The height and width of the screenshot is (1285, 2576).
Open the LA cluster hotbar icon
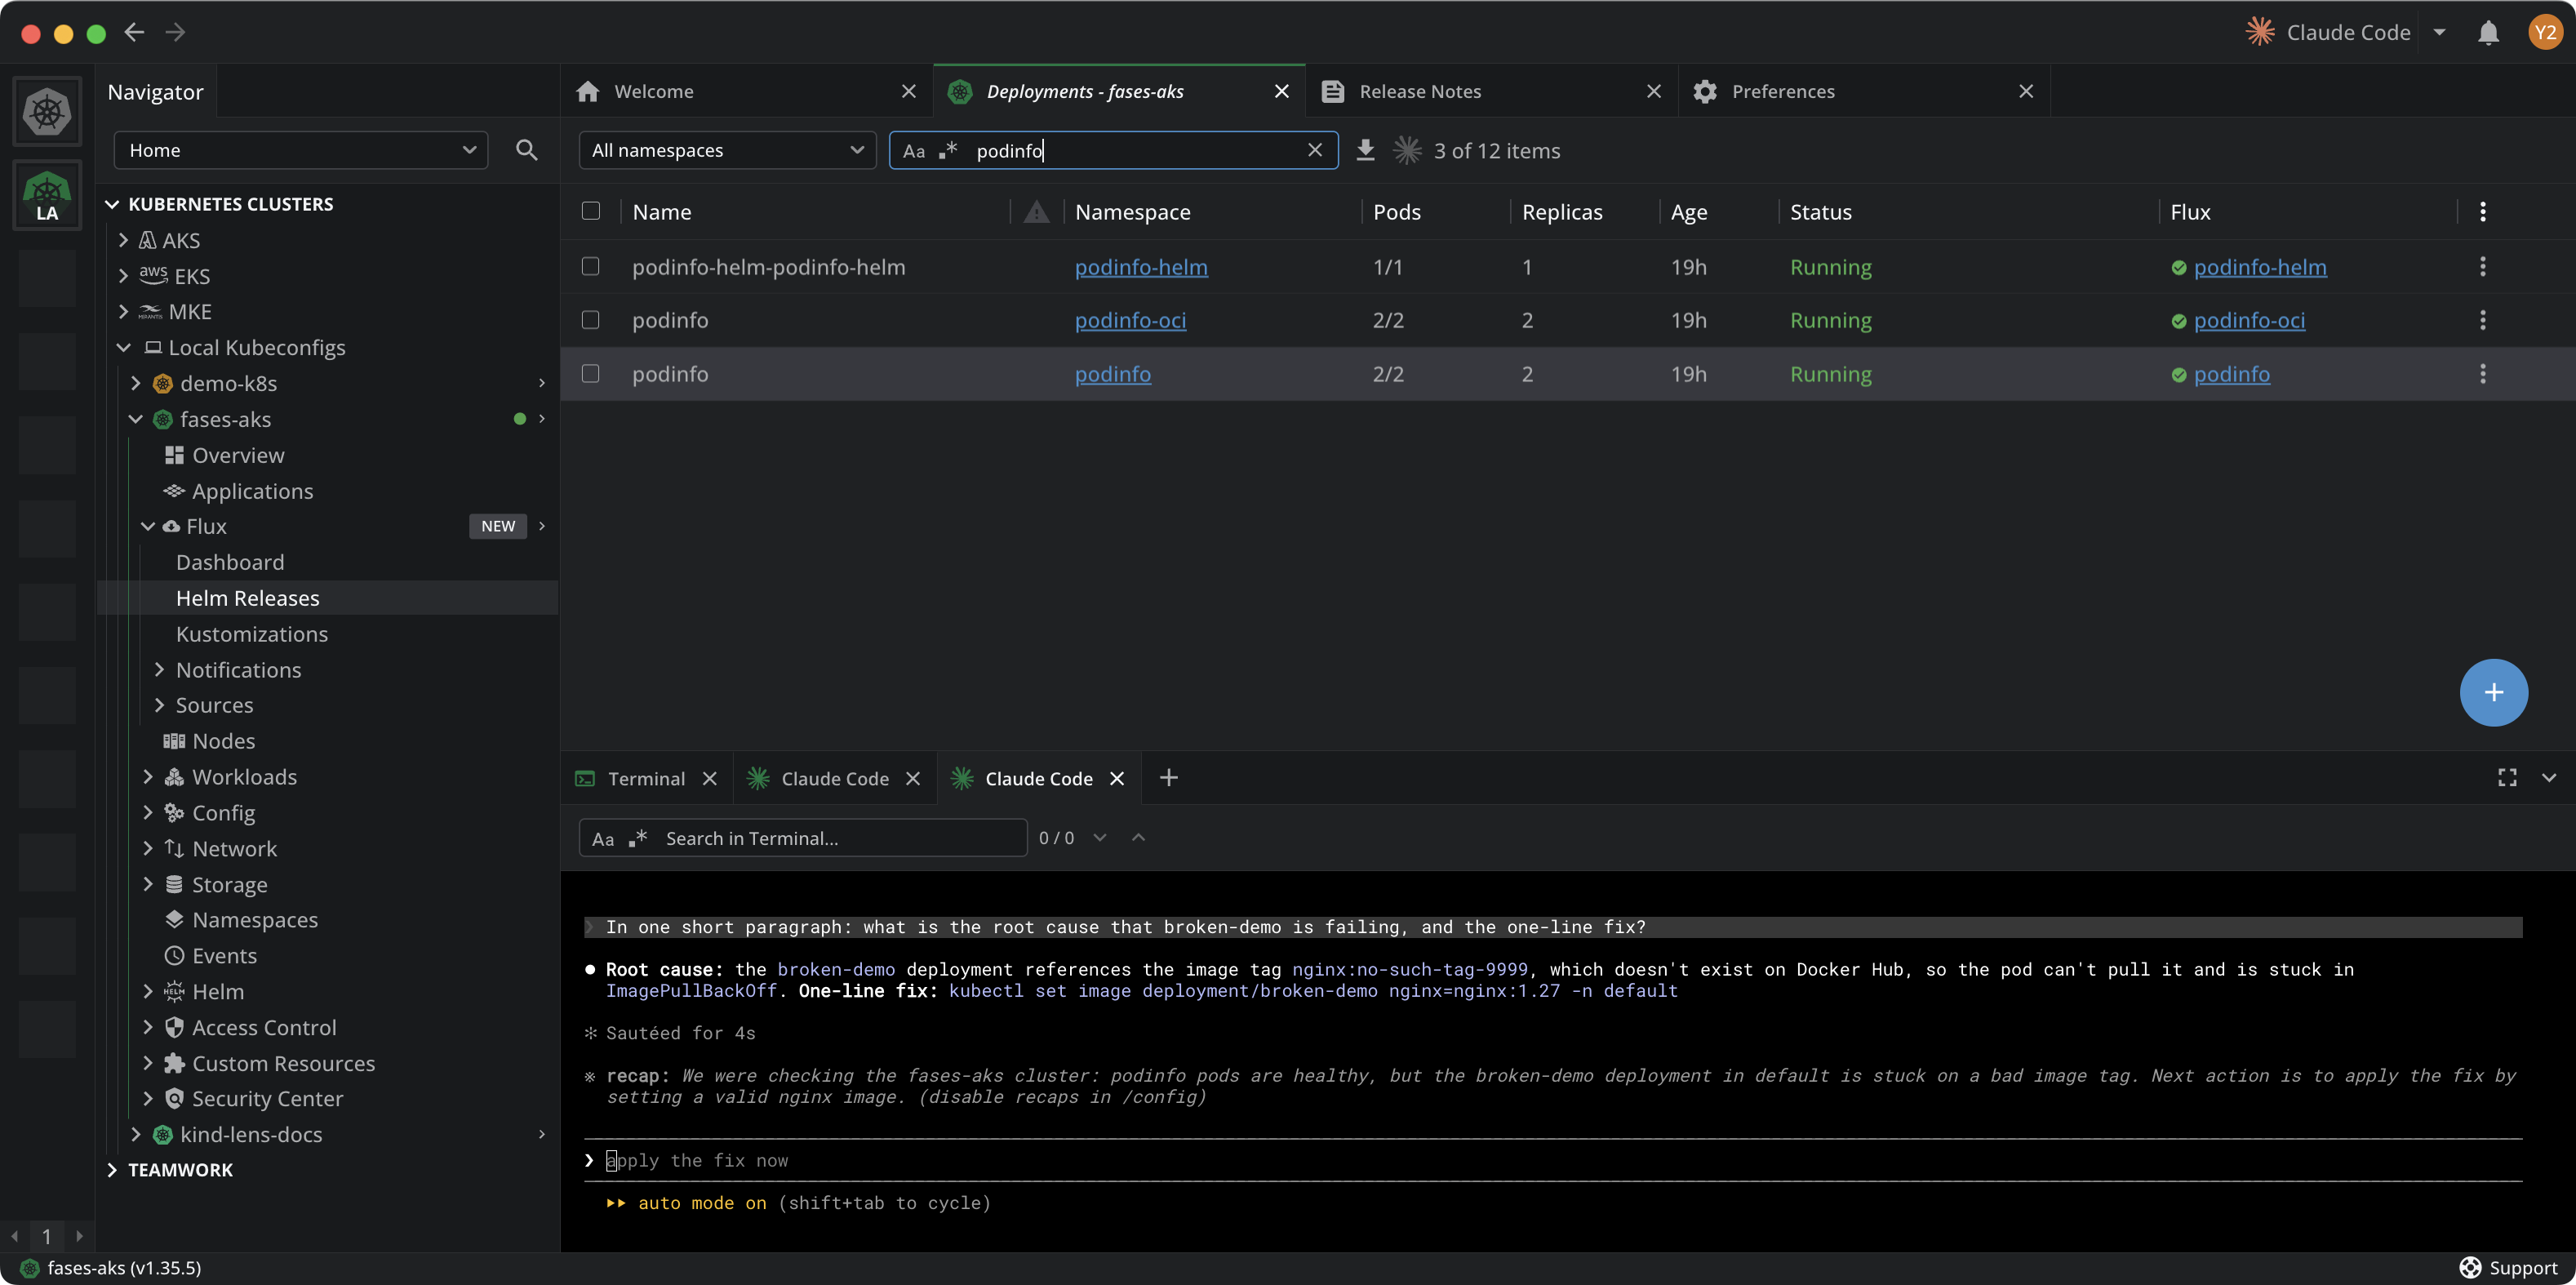[47, 195]
